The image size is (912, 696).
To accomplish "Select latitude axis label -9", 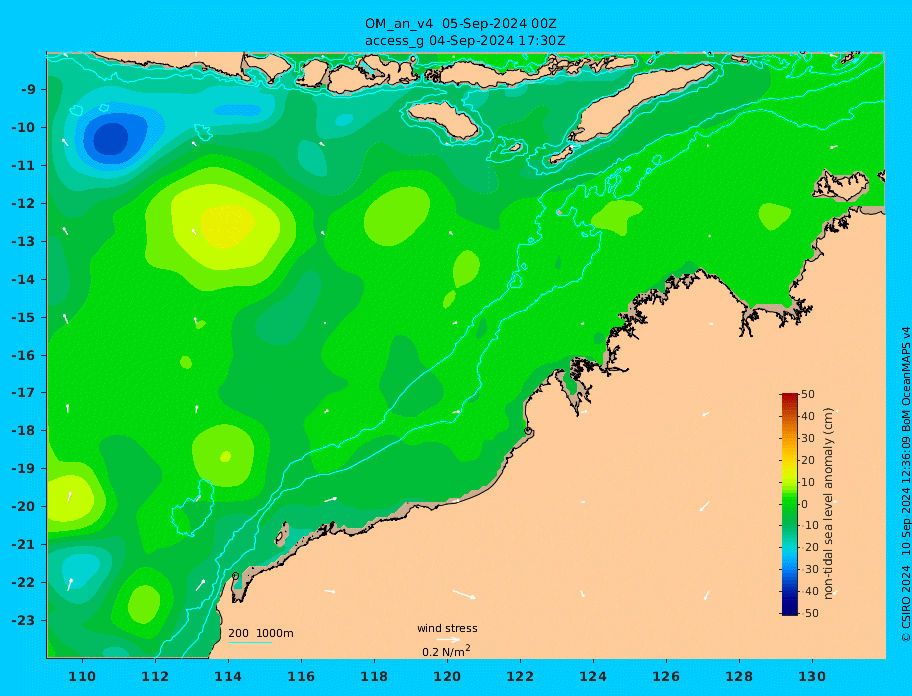I will [x=28, y=90].
